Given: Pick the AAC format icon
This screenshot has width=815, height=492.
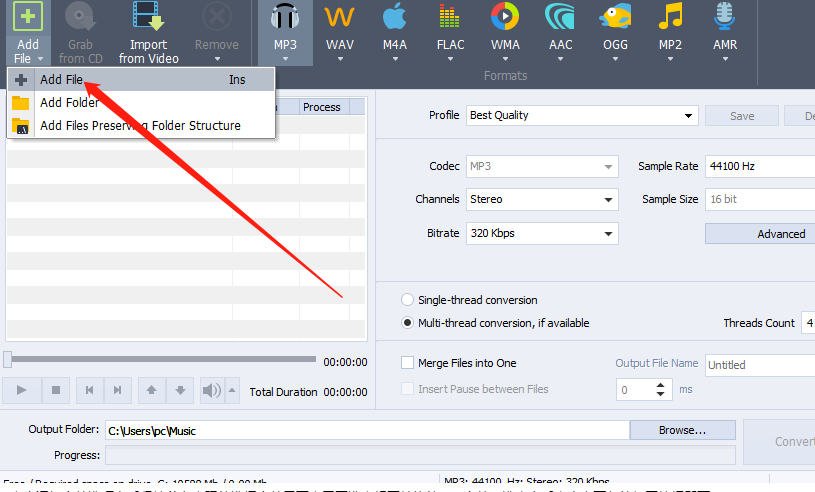Looking at the screenshot, I should point(560,17).
